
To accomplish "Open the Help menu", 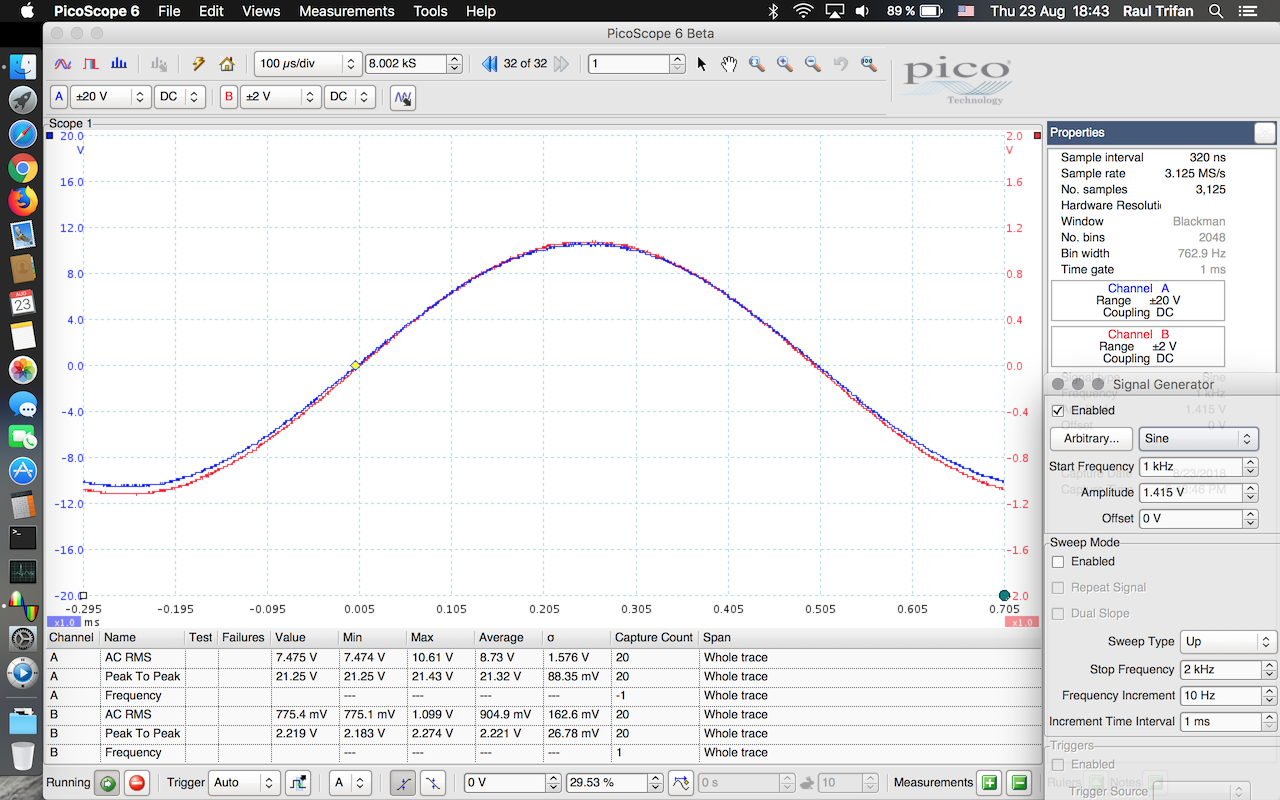I will coord(481,11).
